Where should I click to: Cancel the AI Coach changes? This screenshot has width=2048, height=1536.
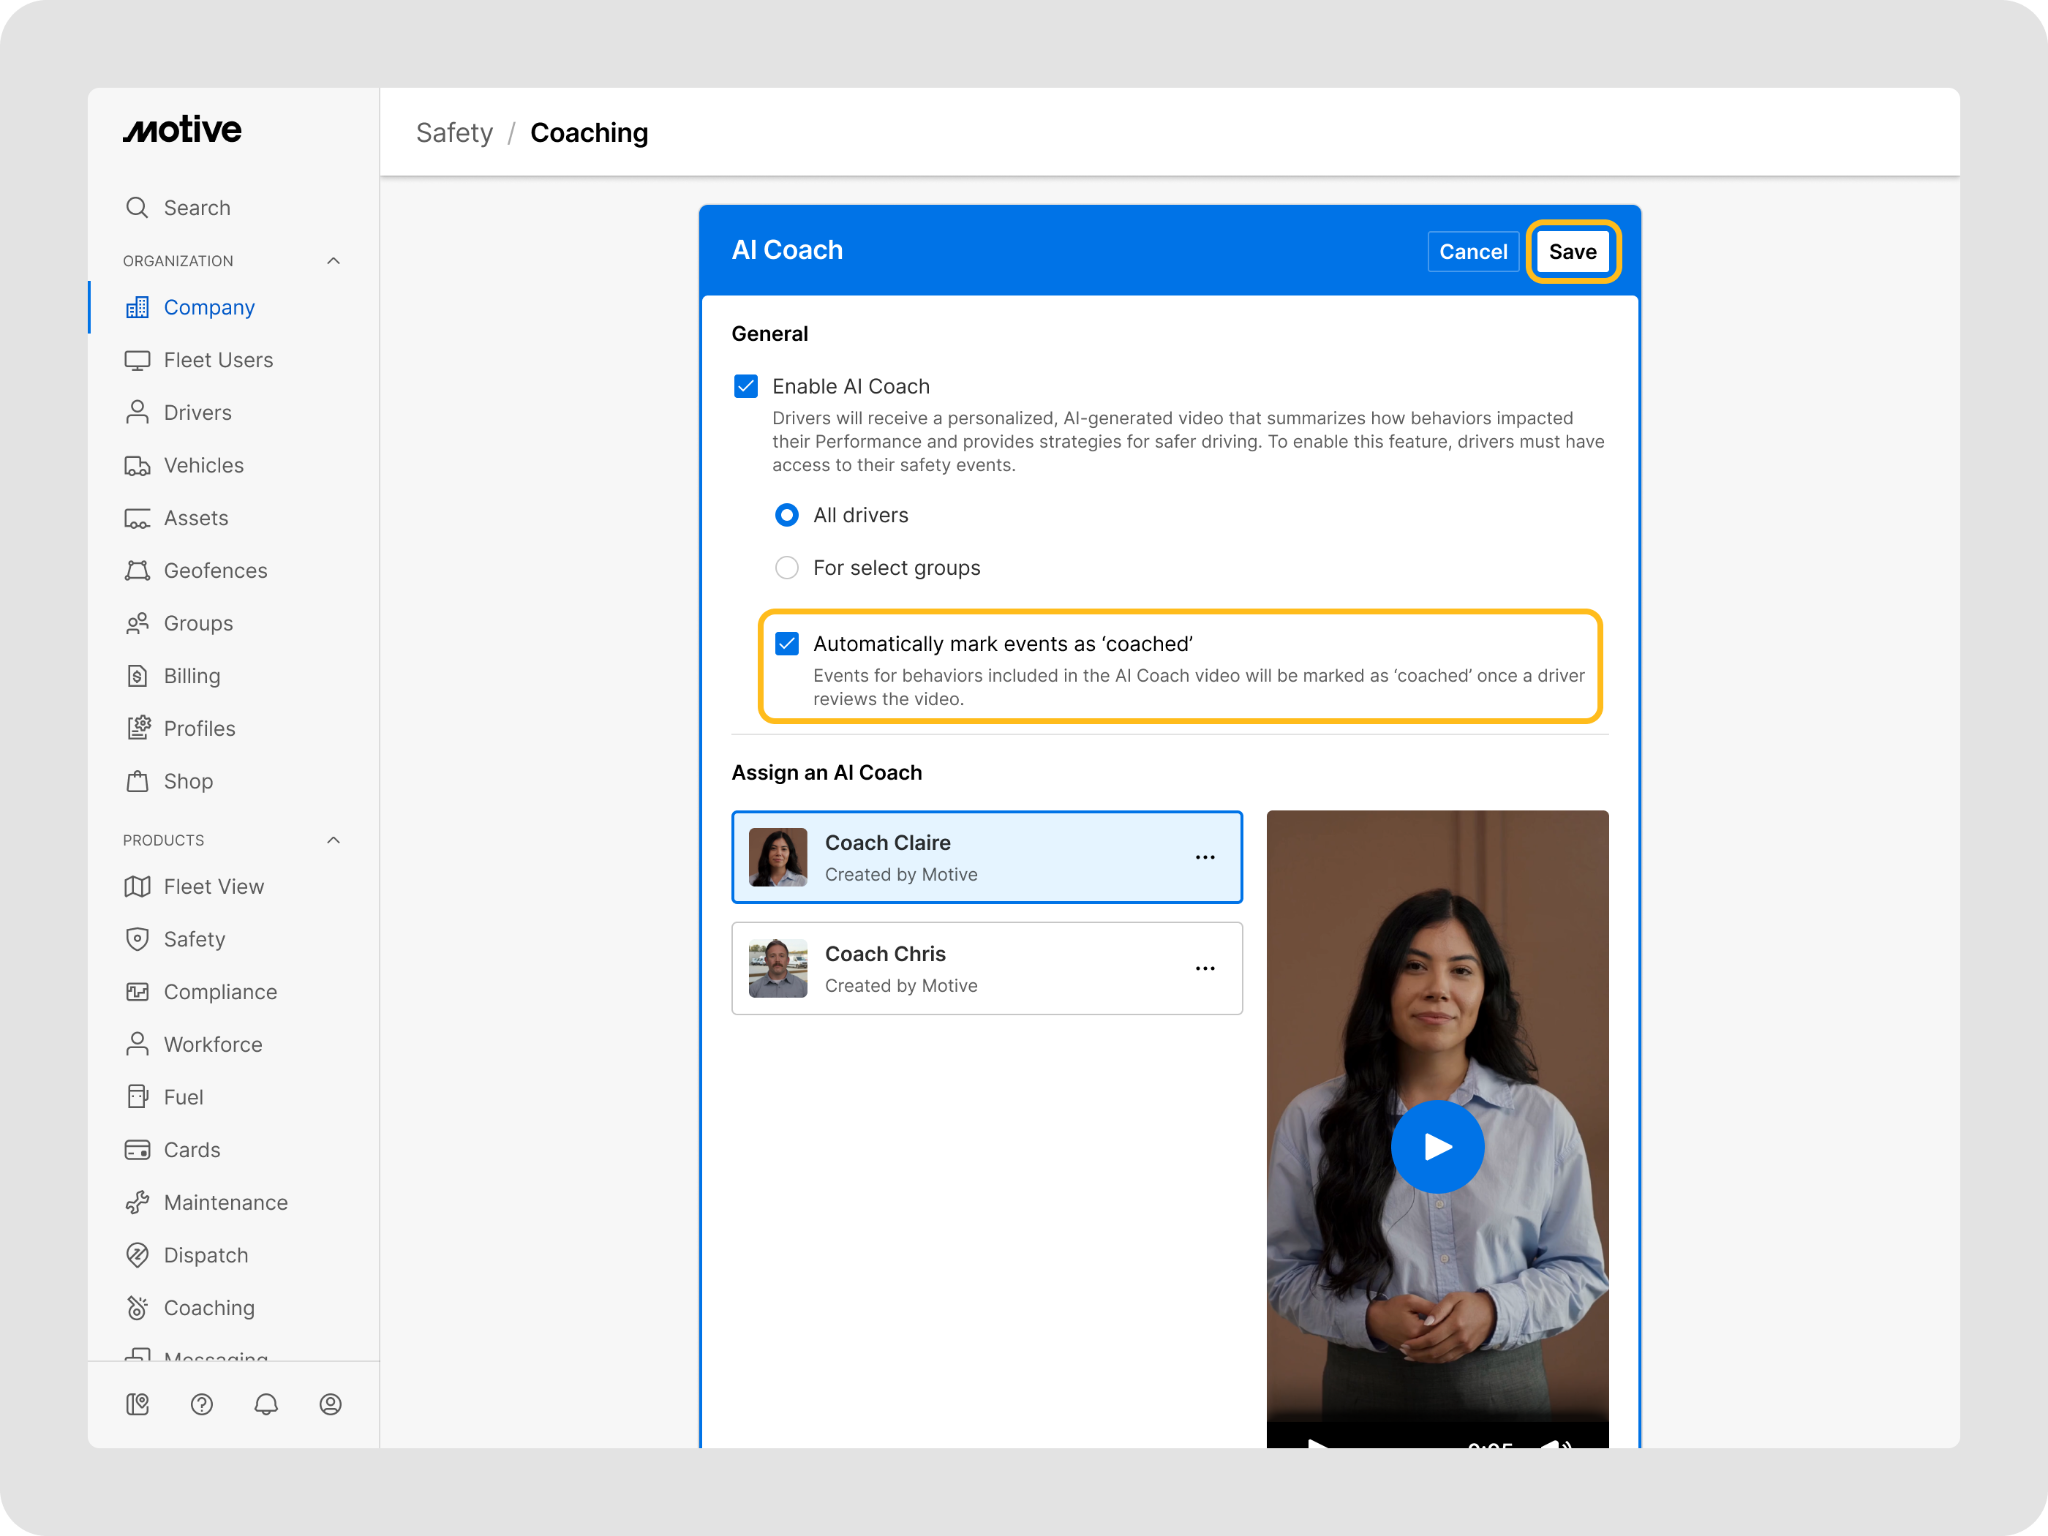[x=1472, y=252]
